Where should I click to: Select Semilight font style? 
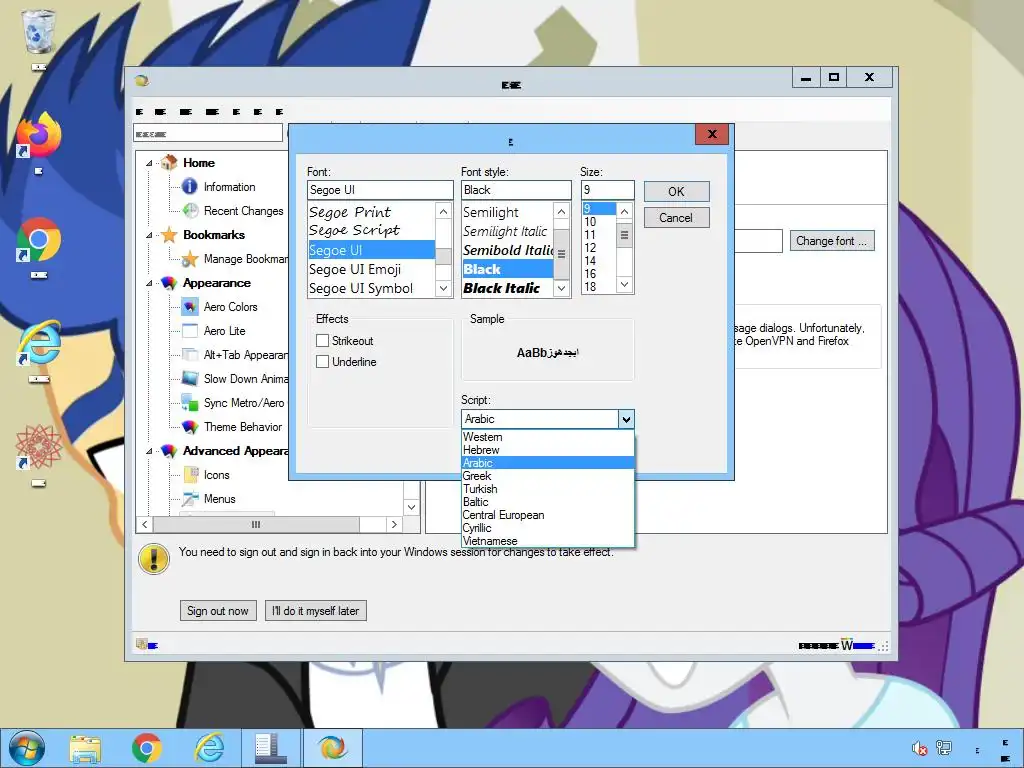click(507, 212)
